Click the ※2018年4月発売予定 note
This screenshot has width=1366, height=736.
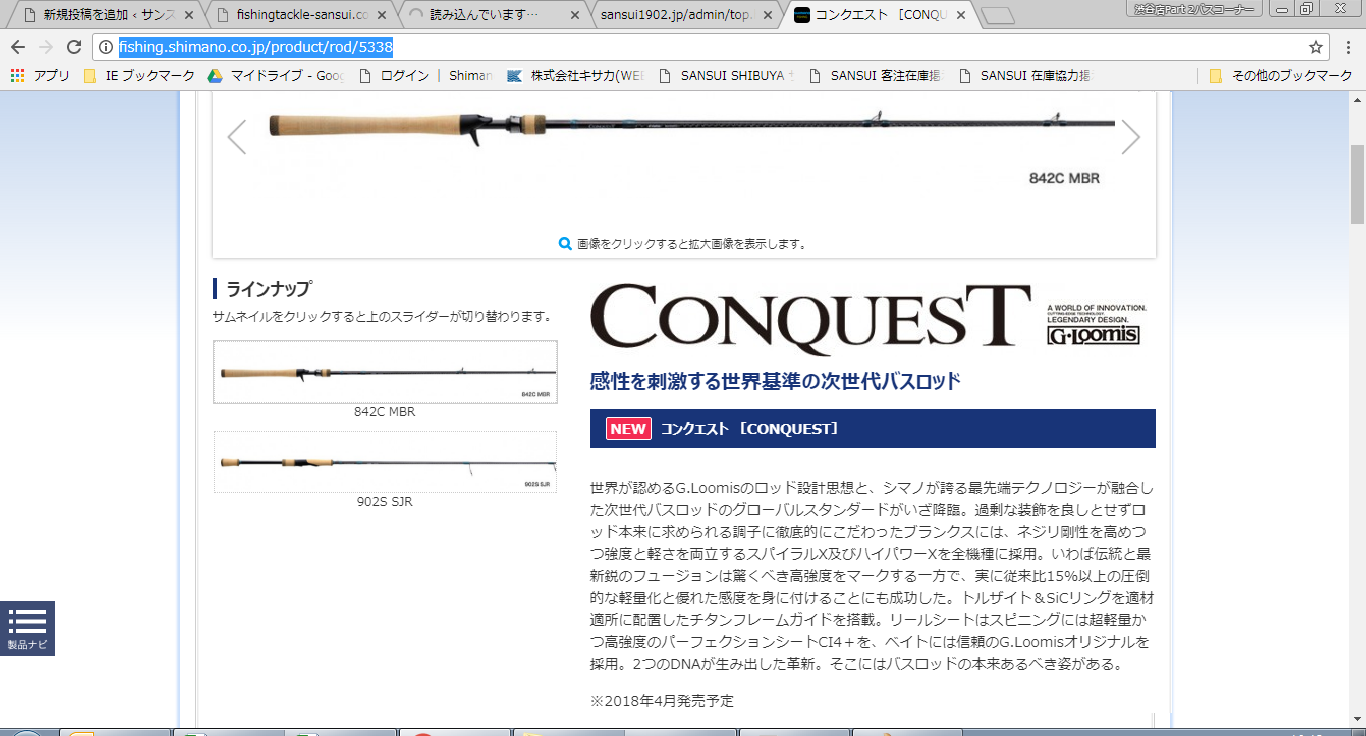coord(662,701)
